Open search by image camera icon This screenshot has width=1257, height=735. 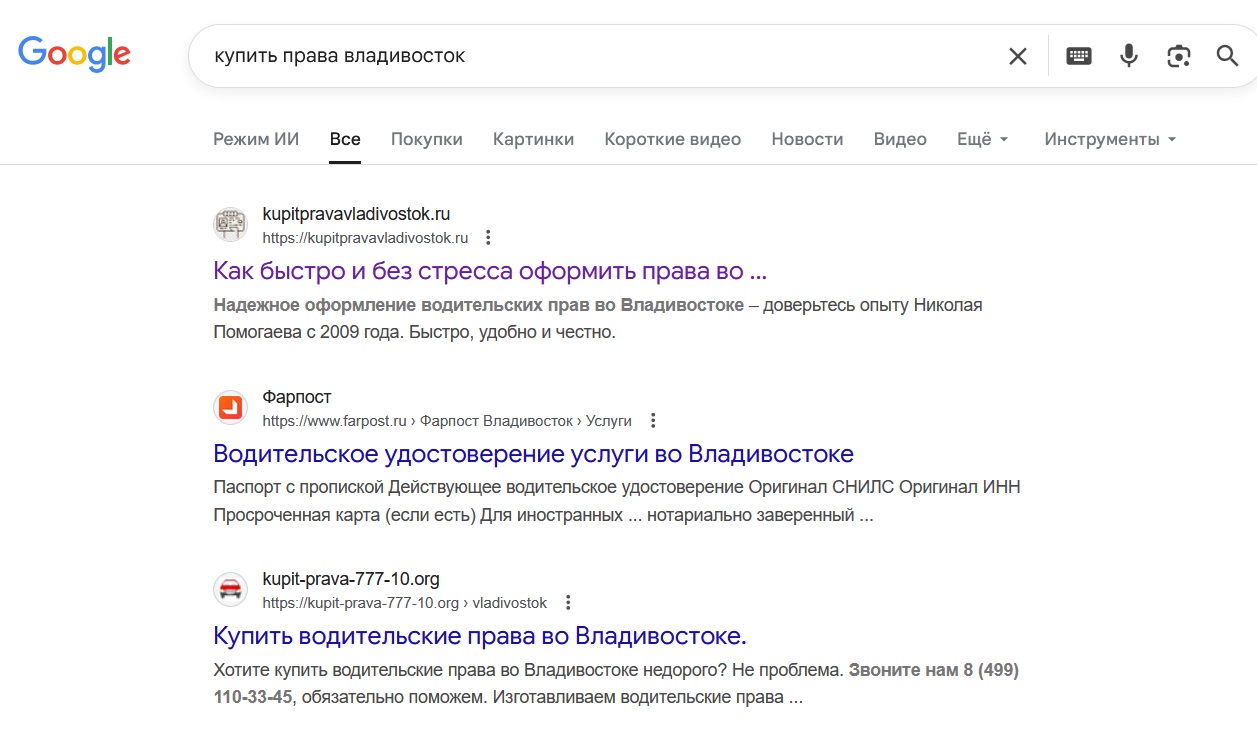(1178, 56)
